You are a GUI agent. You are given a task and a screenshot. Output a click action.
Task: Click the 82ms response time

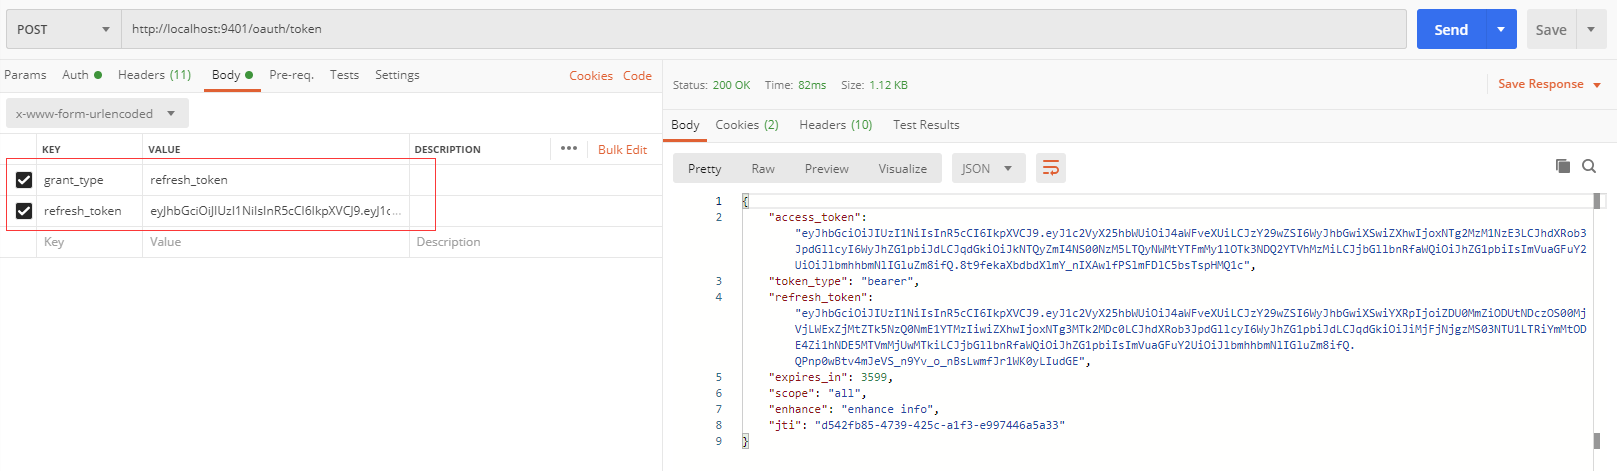812,85
